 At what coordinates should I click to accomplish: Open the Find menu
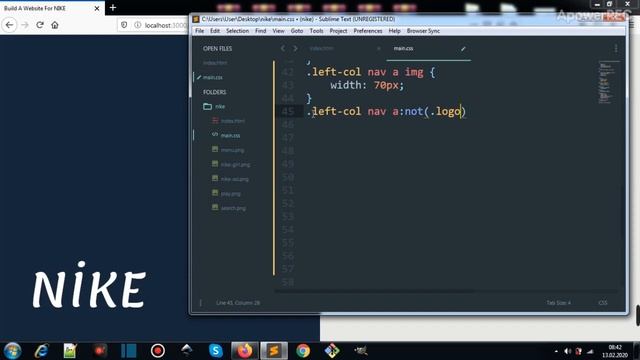260,31
